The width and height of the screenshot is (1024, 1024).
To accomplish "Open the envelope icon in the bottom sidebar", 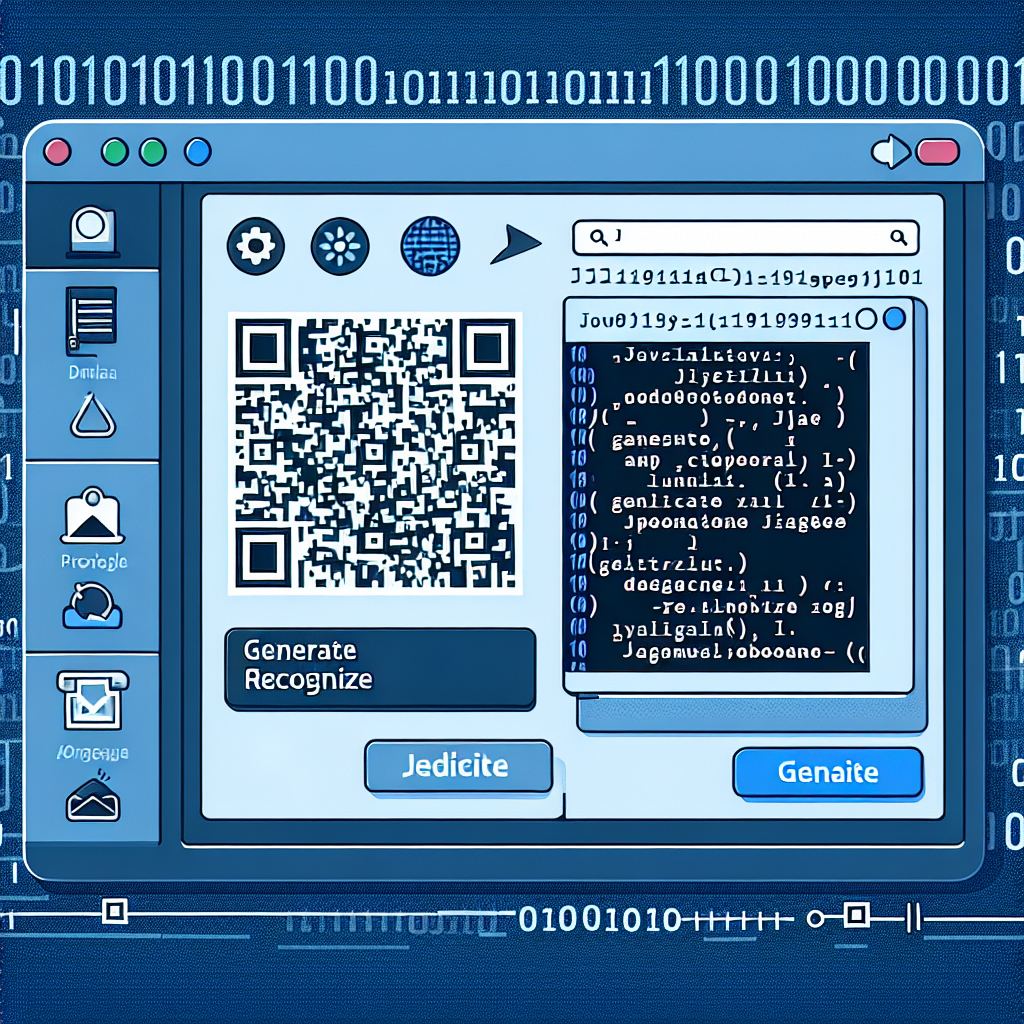I will [93, 796].
